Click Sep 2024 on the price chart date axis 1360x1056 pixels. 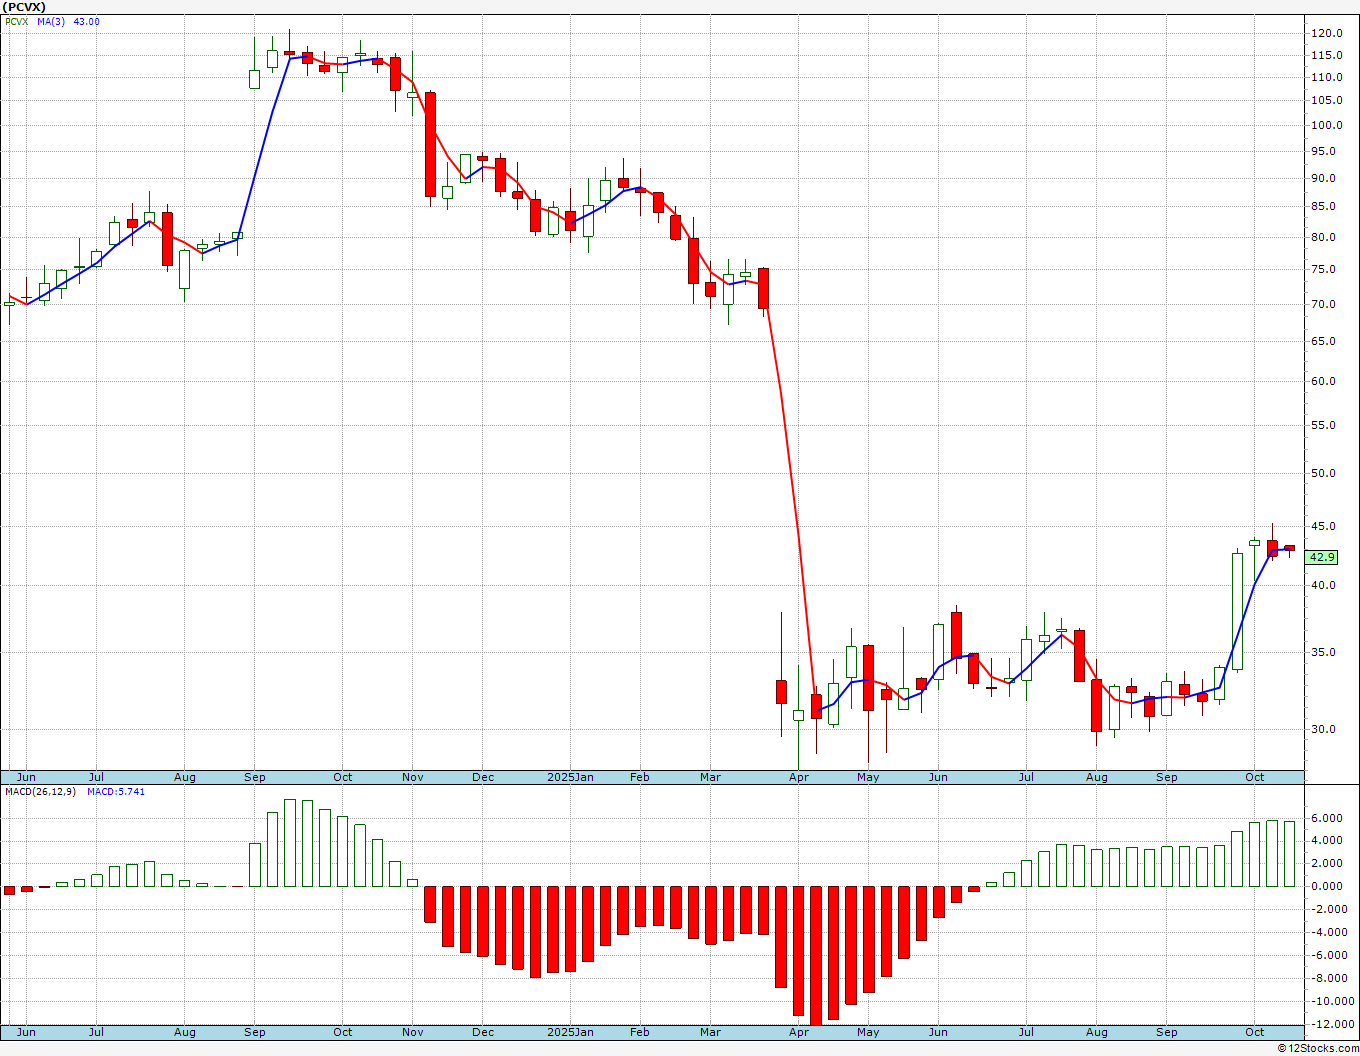pyautogui.click(x=255, y=777)
